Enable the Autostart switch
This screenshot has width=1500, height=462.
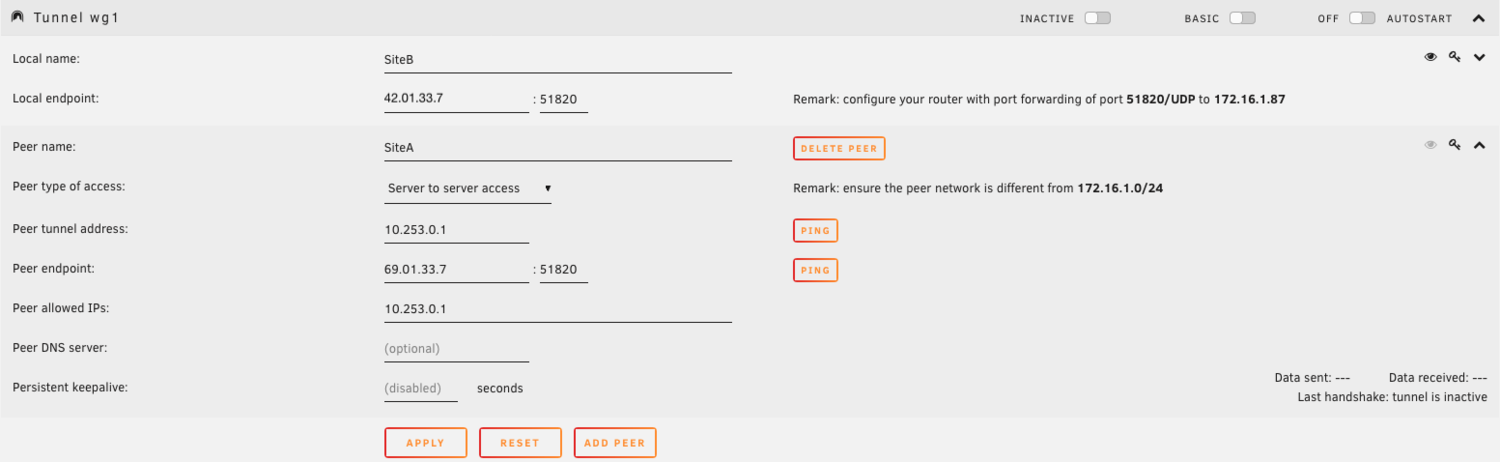[x=1361, y=18]
